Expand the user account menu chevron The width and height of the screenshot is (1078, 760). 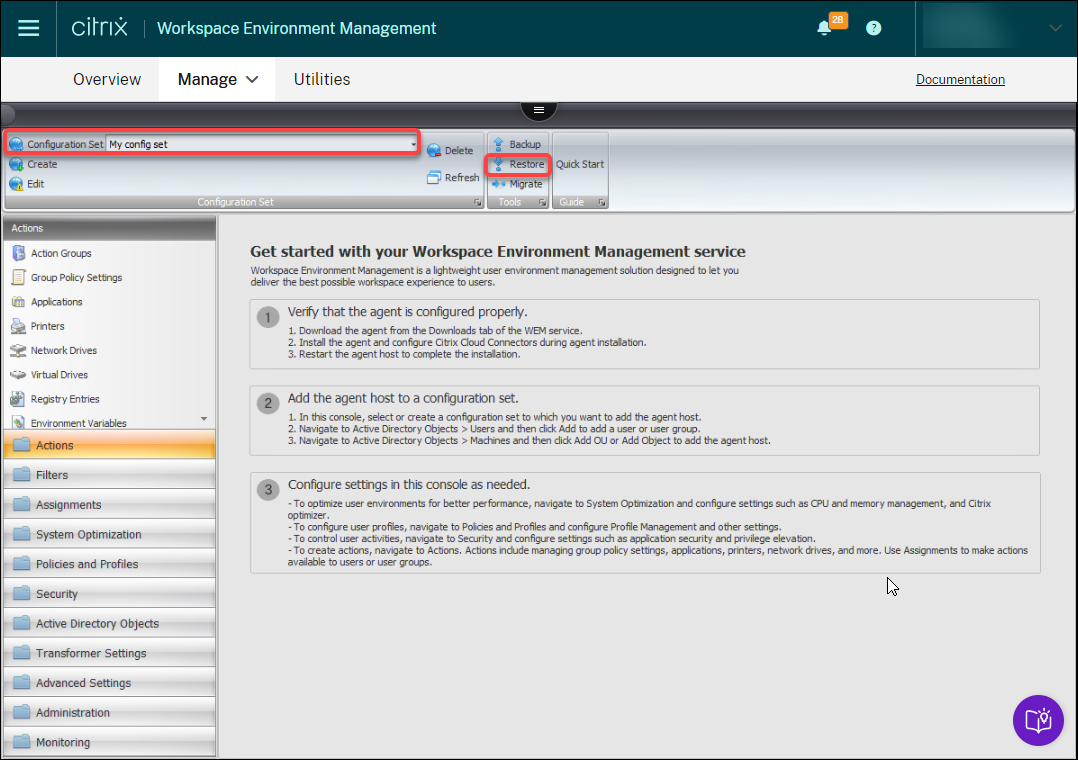coord(1055,28)
